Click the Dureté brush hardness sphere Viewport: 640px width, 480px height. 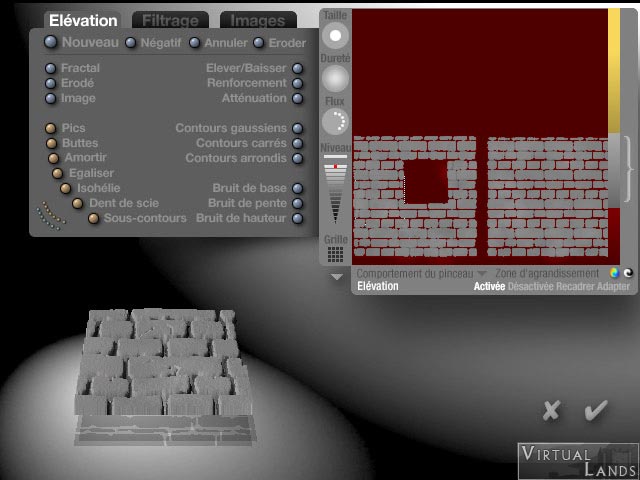coord(336,79)
